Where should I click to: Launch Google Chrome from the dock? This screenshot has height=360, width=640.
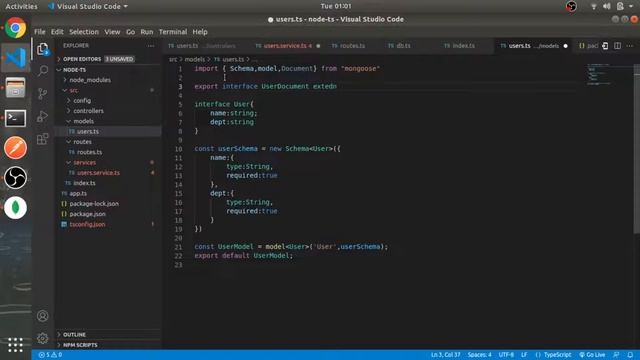click(16, 28)
